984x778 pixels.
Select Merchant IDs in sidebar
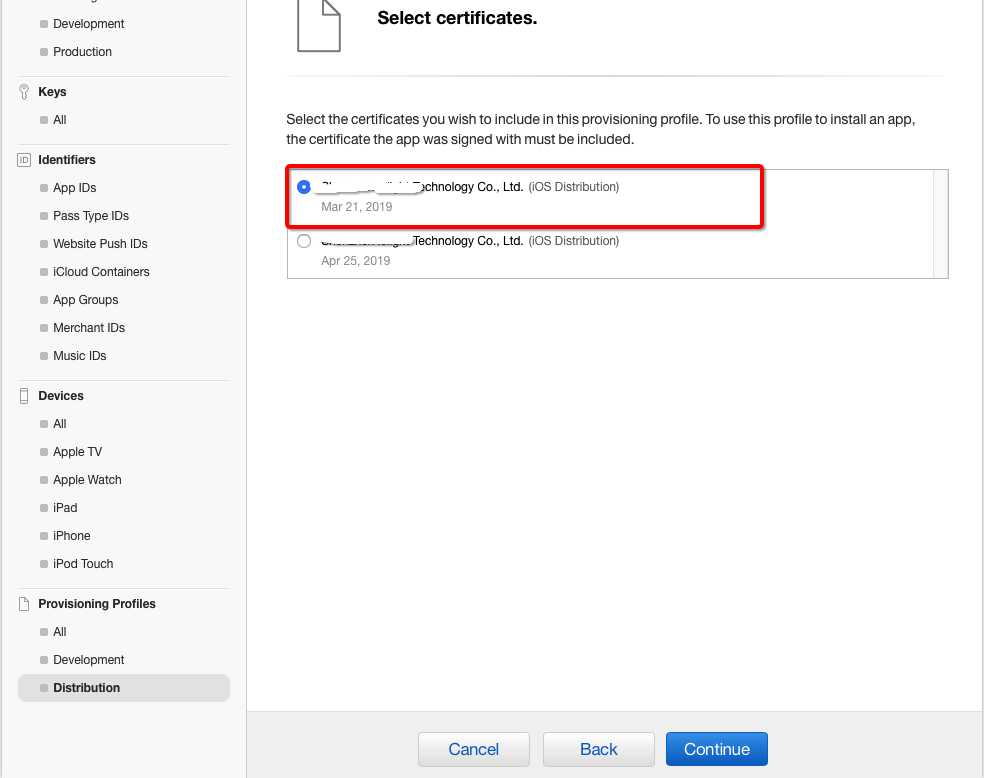coord(88,328)
